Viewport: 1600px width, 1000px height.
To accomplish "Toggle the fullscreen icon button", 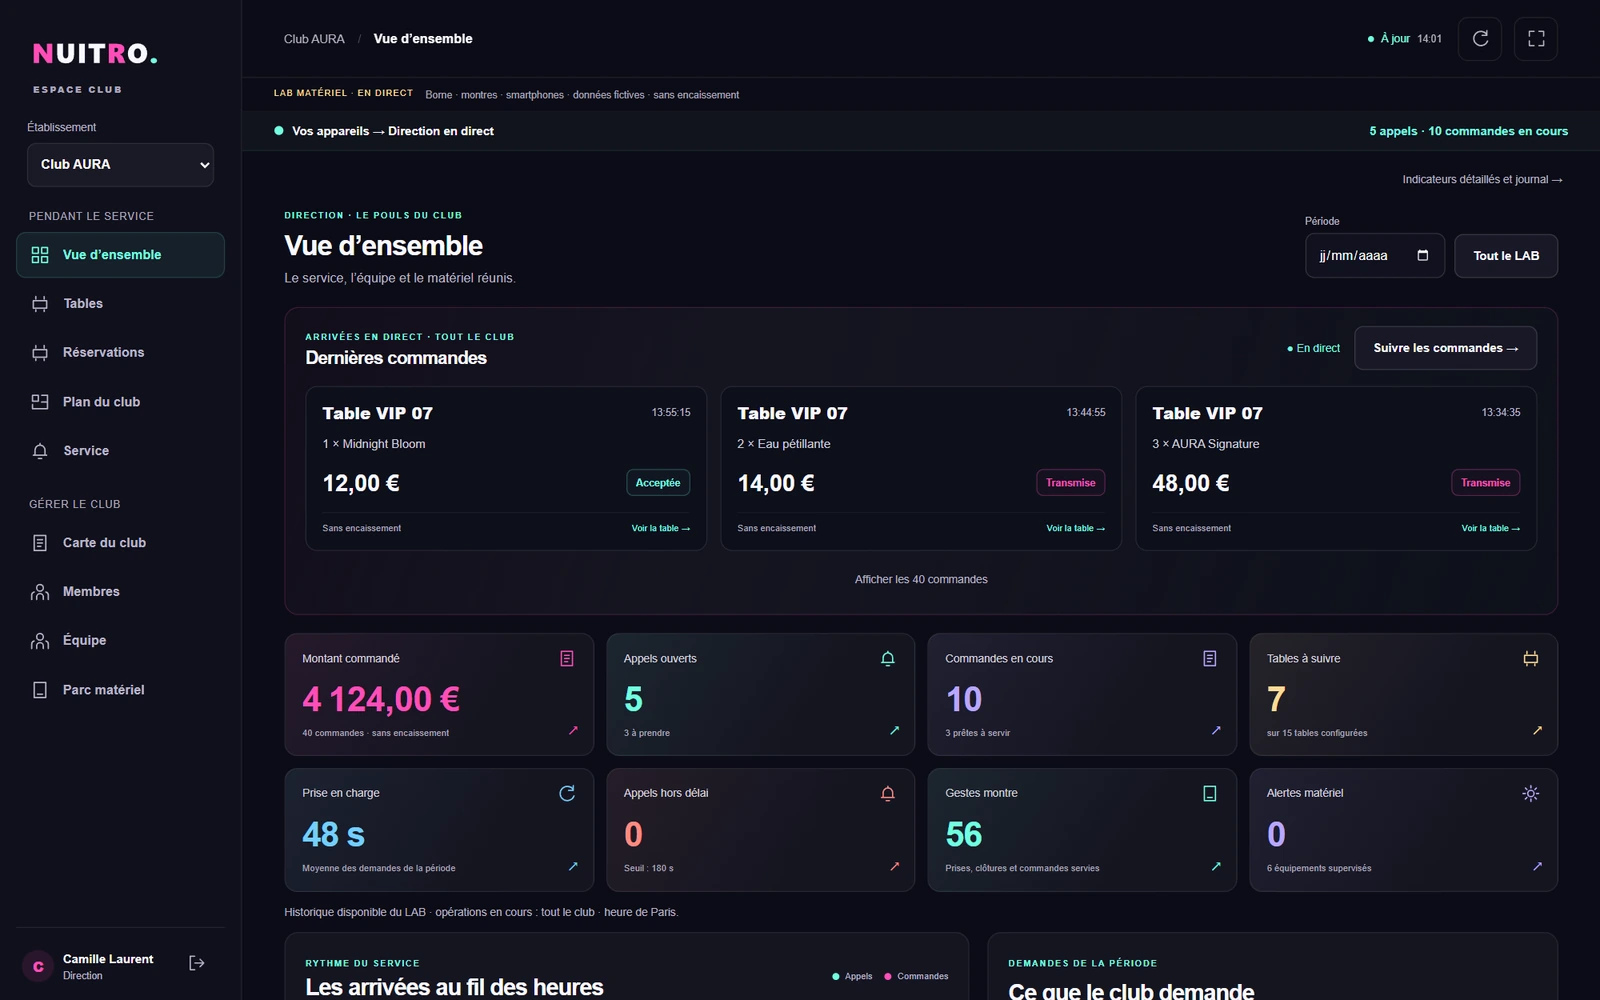I will click(1536, 39).
